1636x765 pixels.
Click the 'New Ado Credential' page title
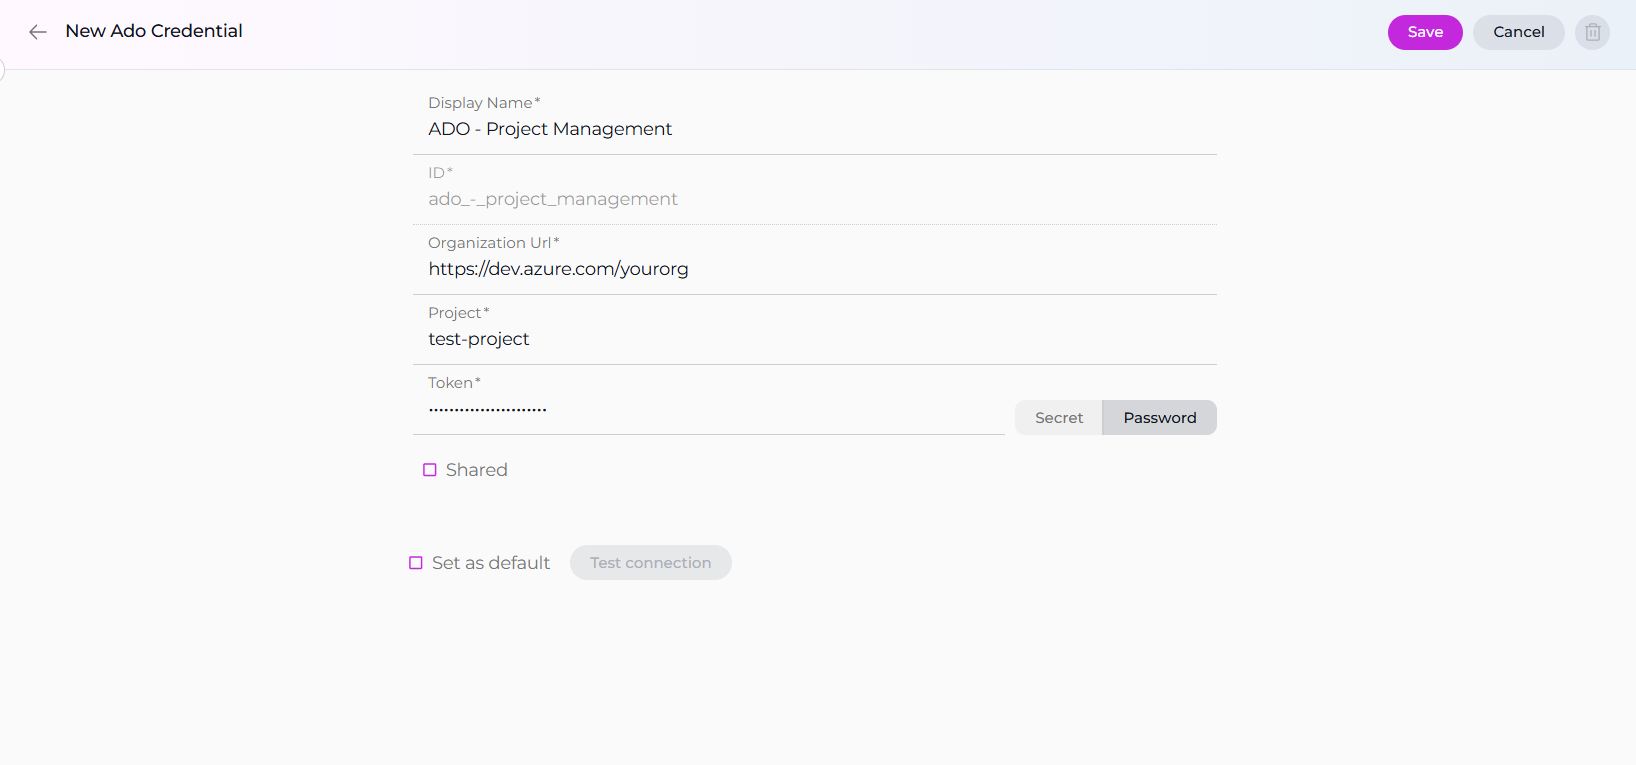154,31
